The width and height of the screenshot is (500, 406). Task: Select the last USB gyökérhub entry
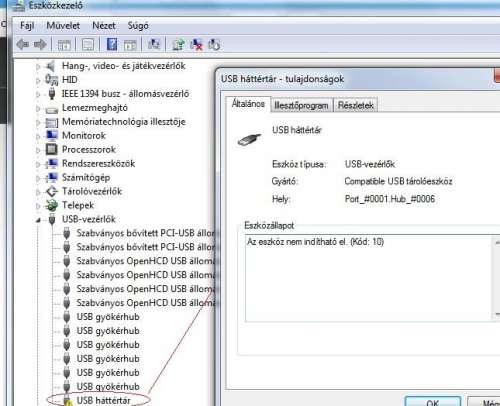click(108, 386)
